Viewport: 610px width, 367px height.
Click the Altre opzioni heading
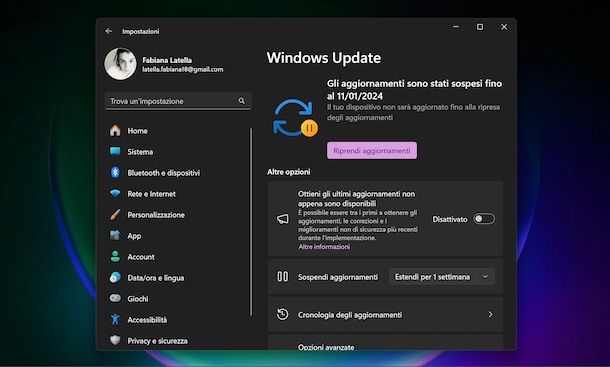(289, 172)
